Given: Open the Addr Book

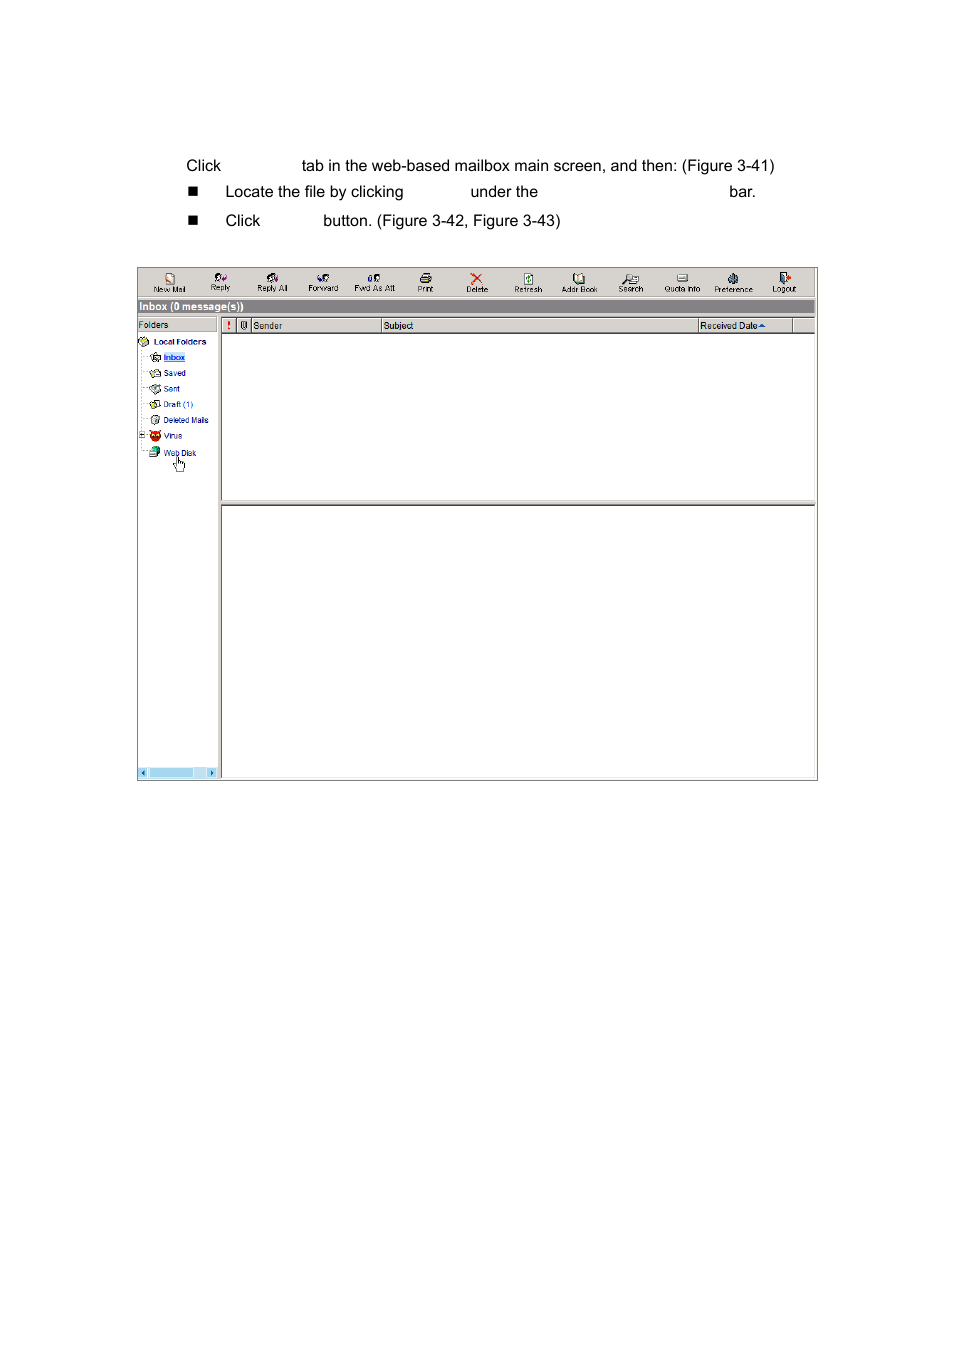Looking at the screenshot, I should point(579,282).
